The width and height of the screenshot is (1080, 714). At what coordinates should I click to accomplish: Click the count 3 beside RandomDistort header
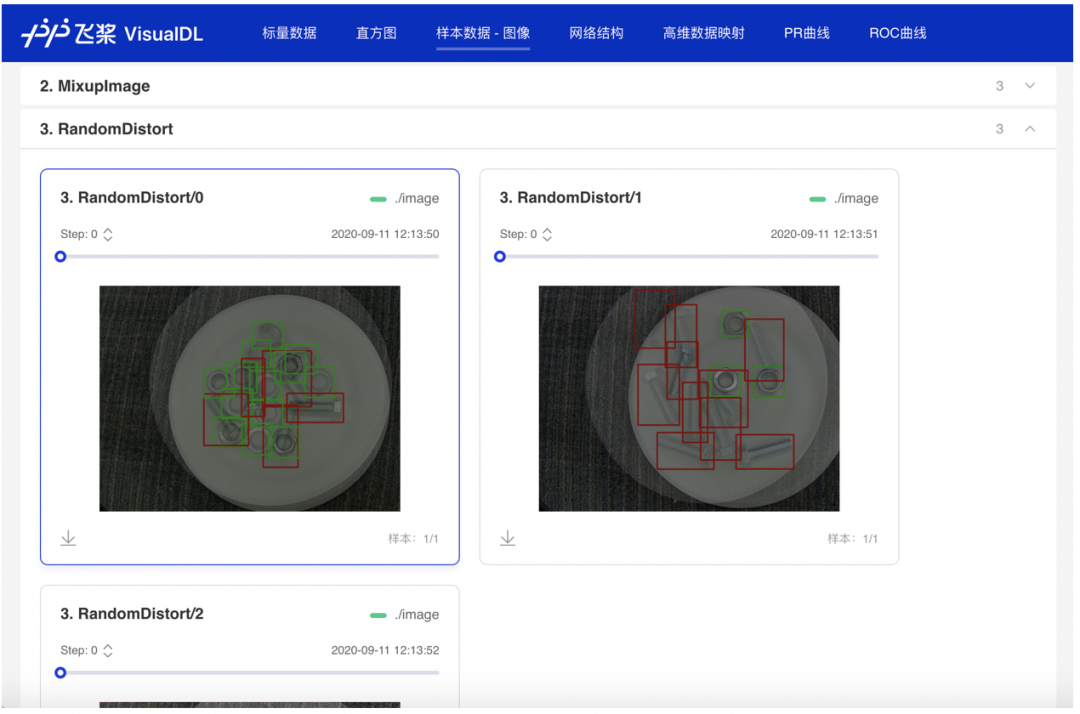[x=999, y=129]
